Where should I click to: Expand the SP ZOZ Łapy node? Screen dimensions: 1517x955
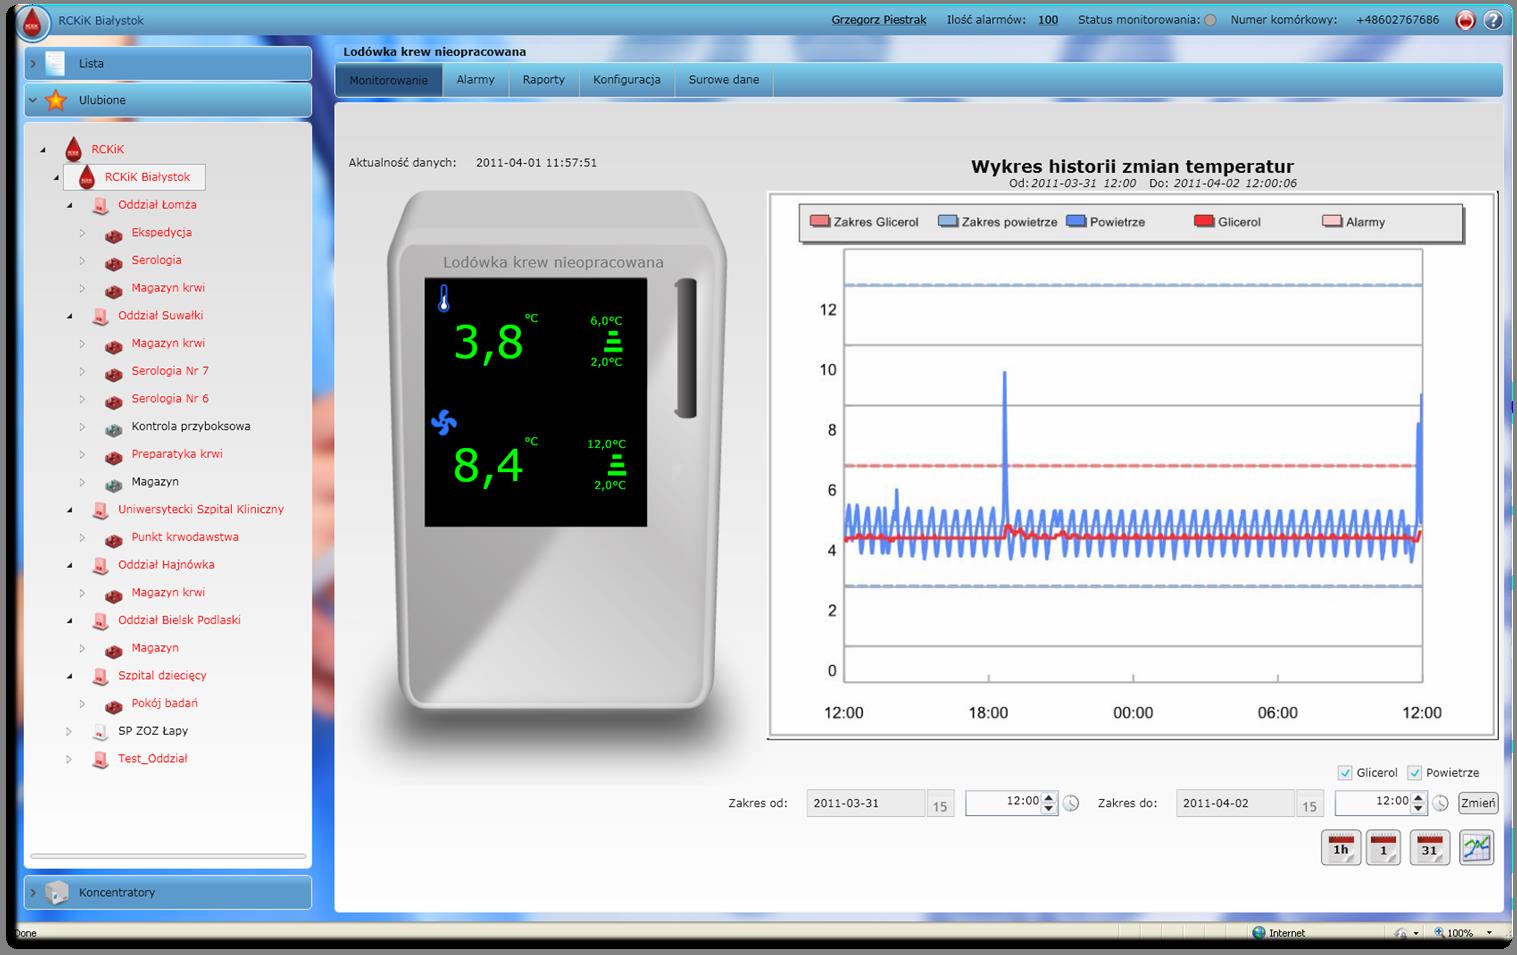tap(68, 731)
